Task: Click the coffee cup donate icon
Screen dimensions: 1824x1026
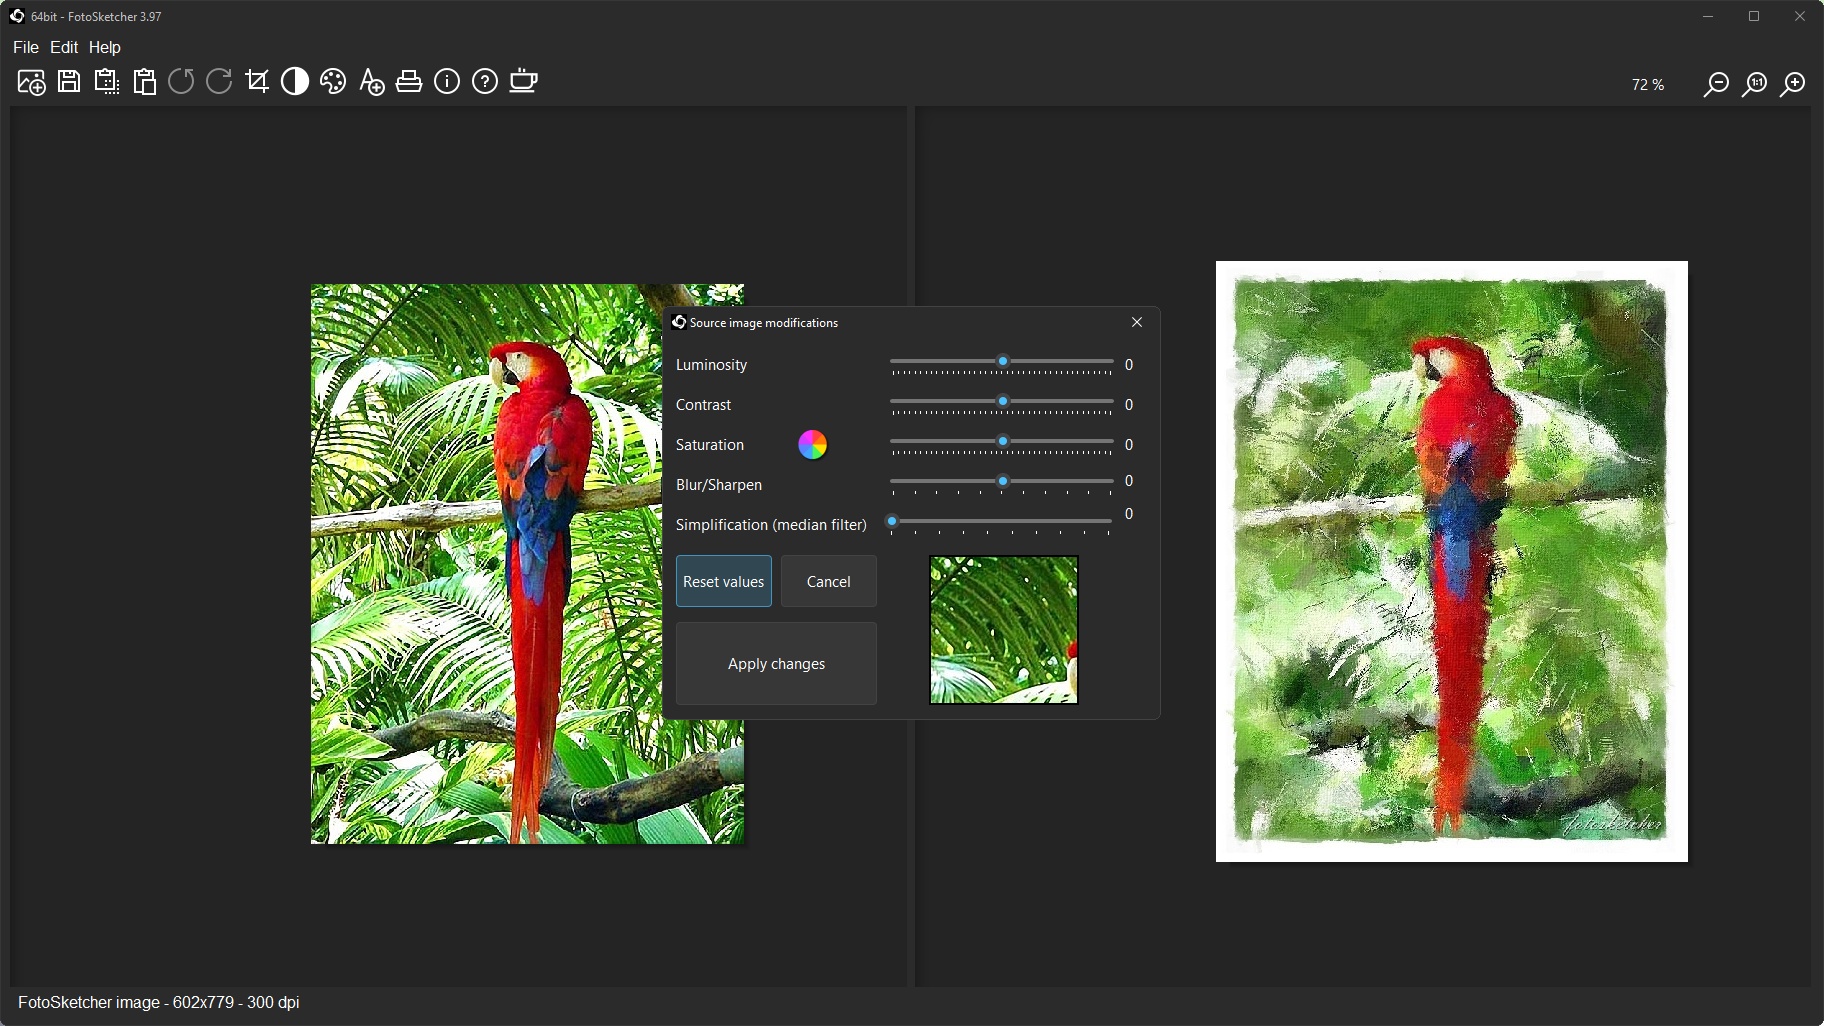Action: point(523,82)
